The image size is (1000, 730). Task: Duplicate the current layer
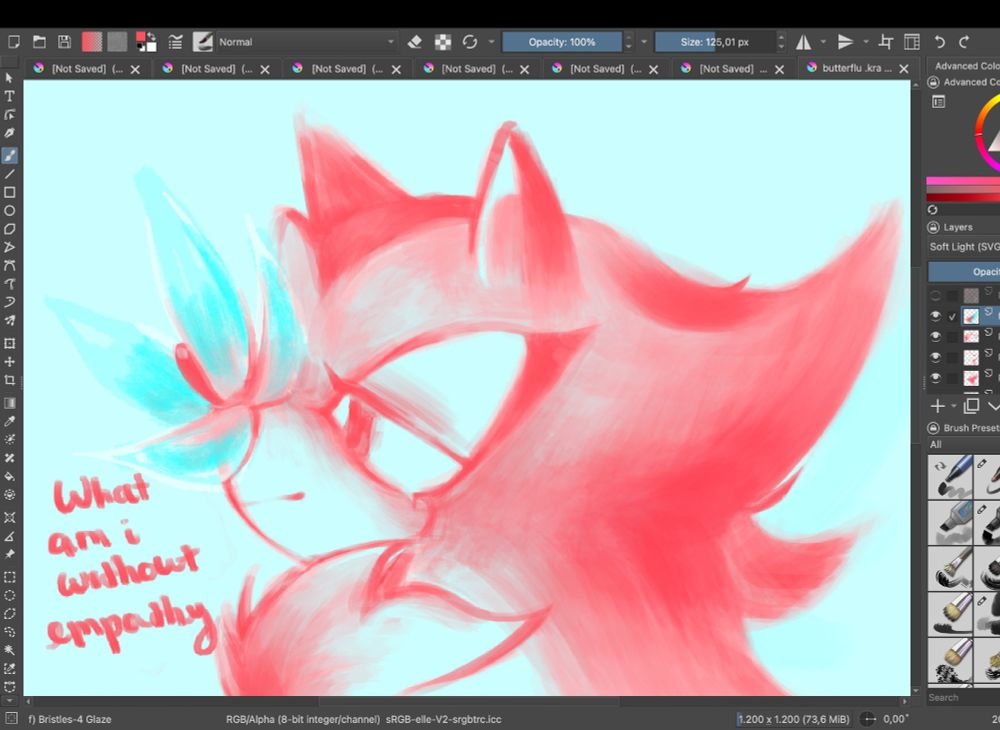tap(971, 405)
